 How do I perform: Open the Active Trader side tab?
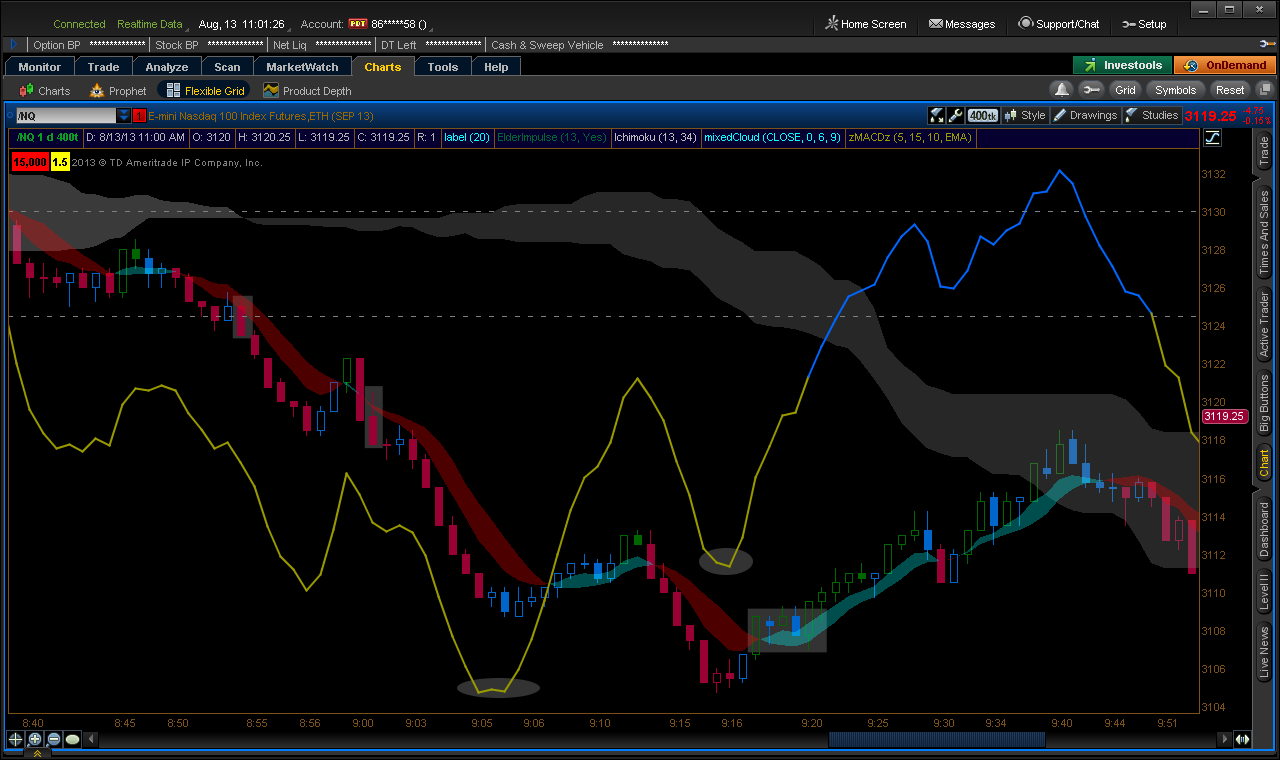pyautogui.click(x=1264, y=326)
